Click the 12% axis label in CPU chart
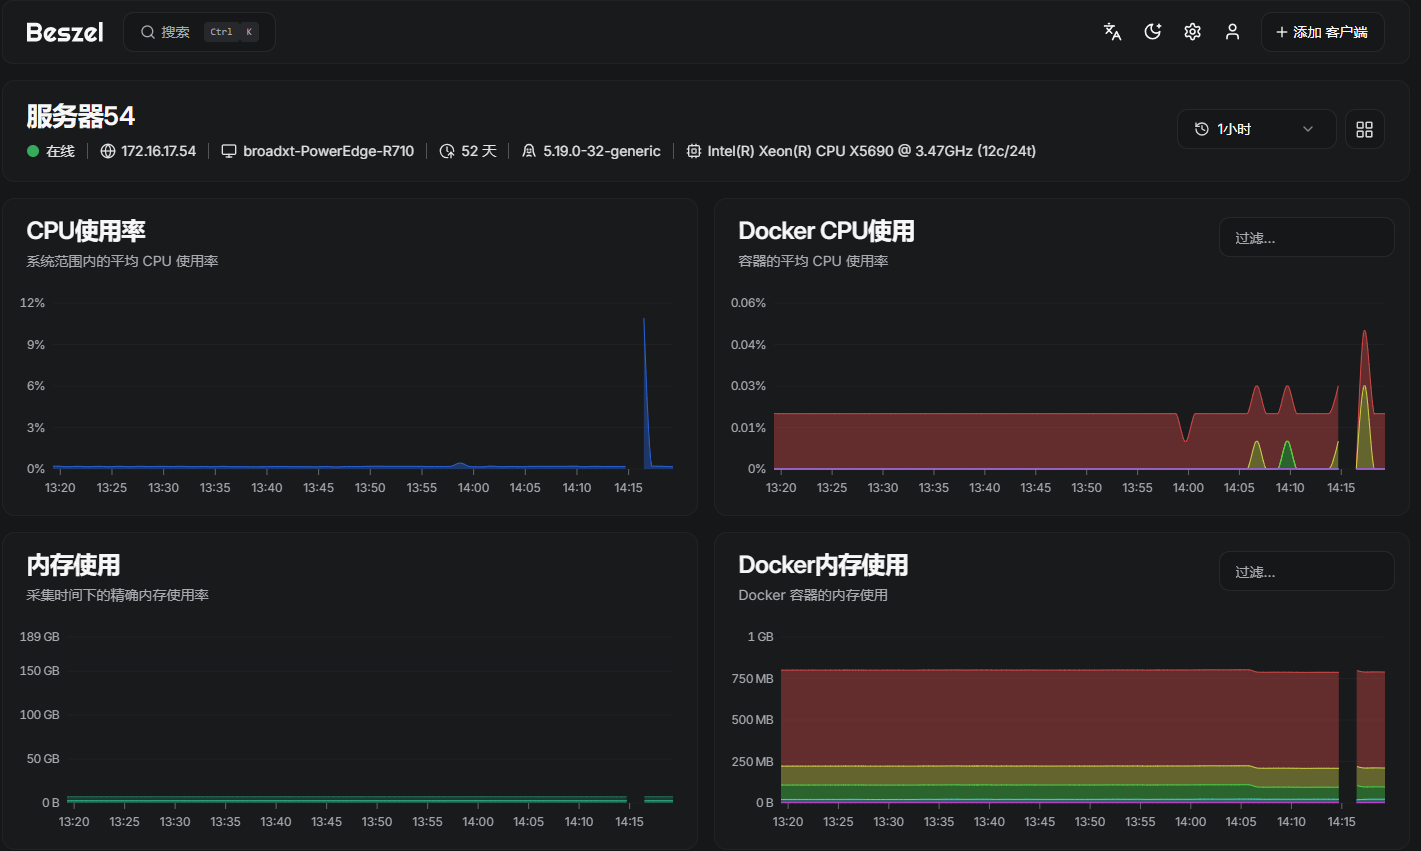 pyautogui.click(x=32, y=303)
